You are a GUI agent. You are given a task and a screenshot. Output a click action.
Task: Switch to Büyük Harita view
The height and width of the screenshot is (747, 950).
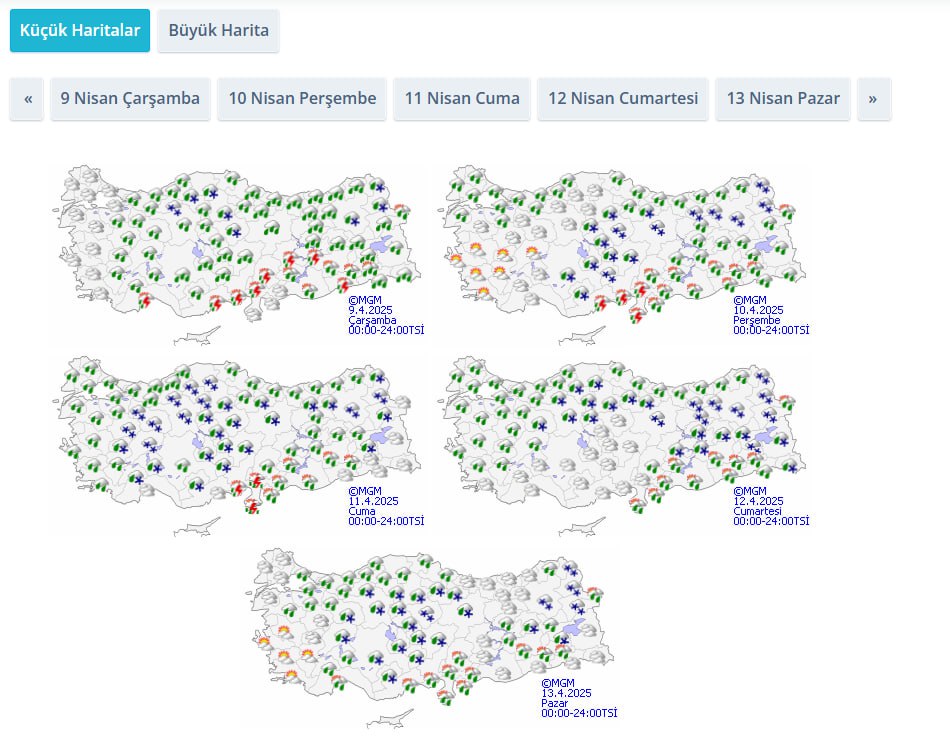tap(218, 30)
